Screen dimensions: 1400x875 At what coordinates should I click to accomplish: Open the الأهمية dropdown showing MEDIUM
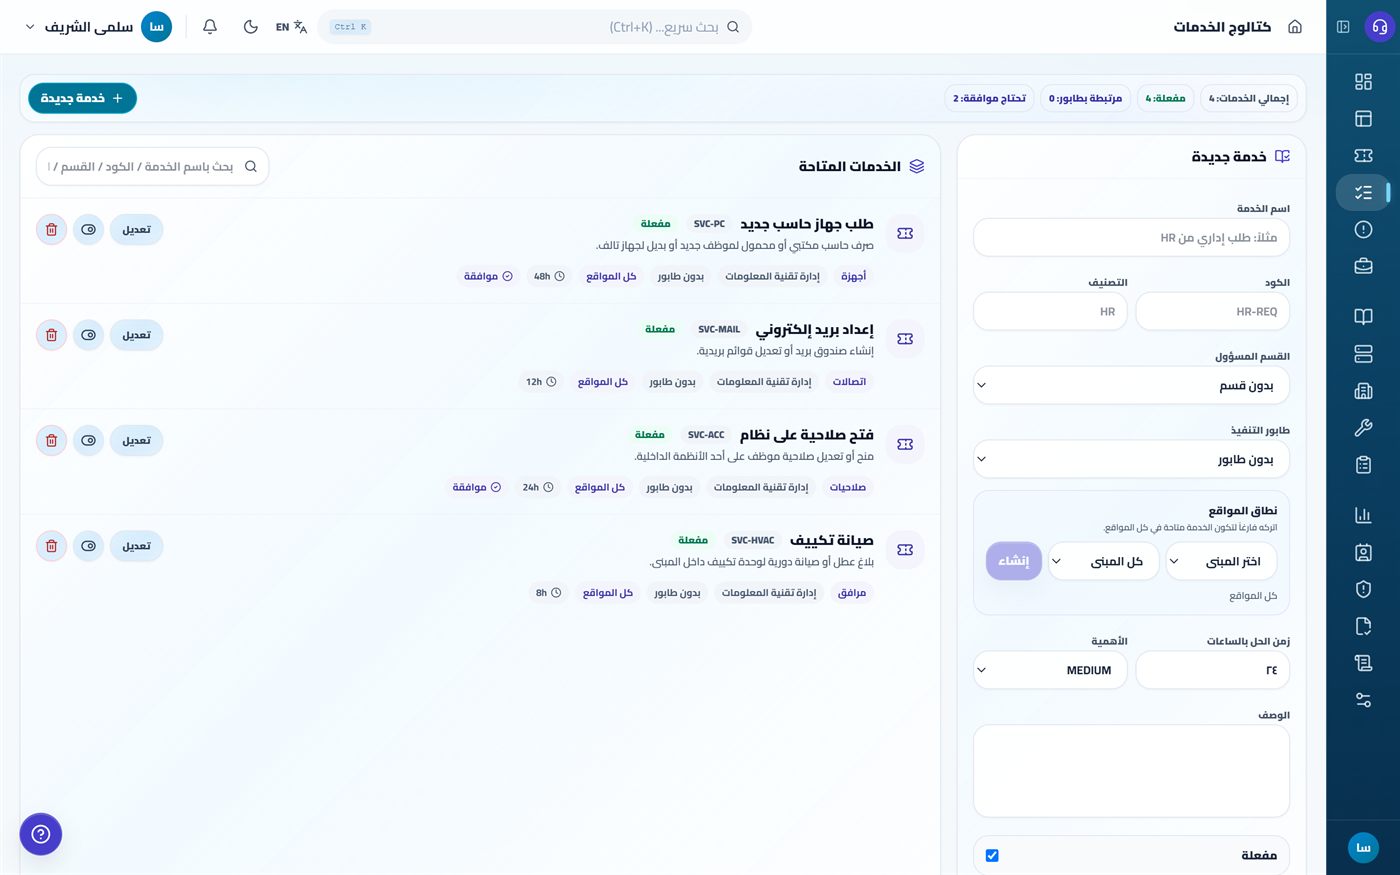1050,670
